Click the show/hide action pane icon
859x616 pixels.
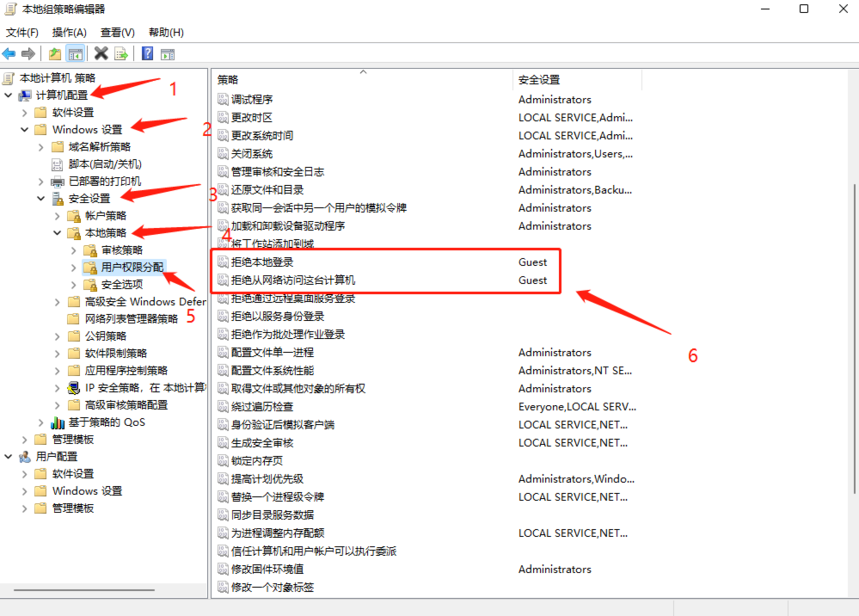[168, 54]
